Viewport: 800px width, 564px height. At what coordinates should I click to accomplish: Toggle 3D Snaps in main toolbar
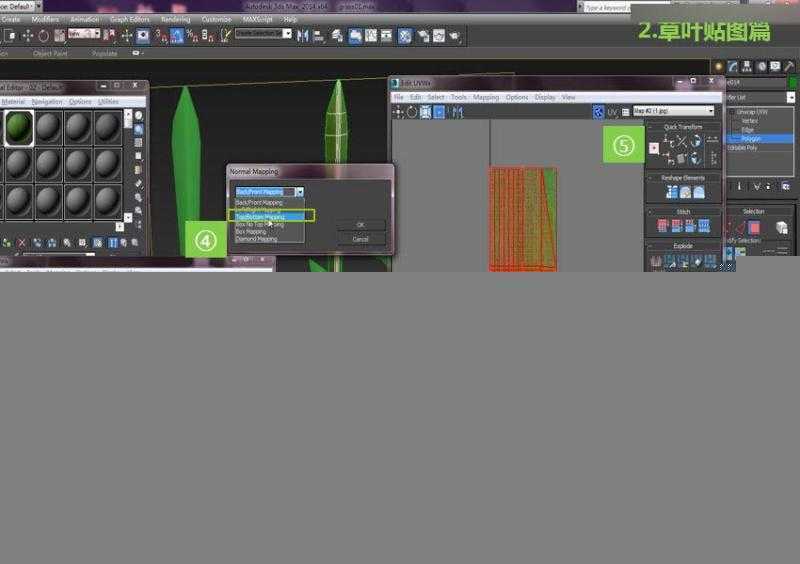[161, 36]
